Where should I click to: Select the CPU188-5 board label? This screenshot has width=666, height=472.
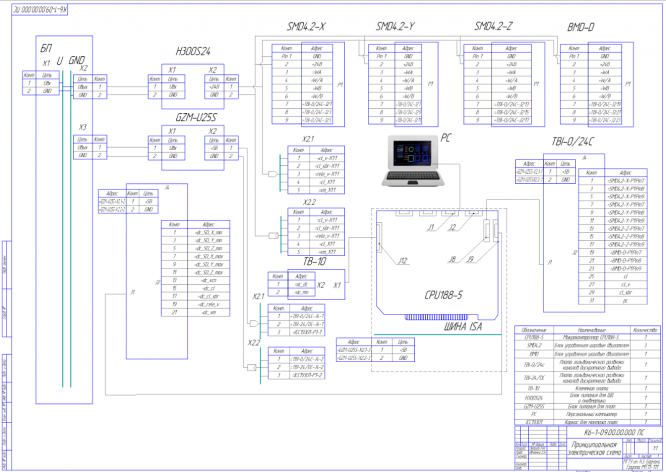pos(443,295)
